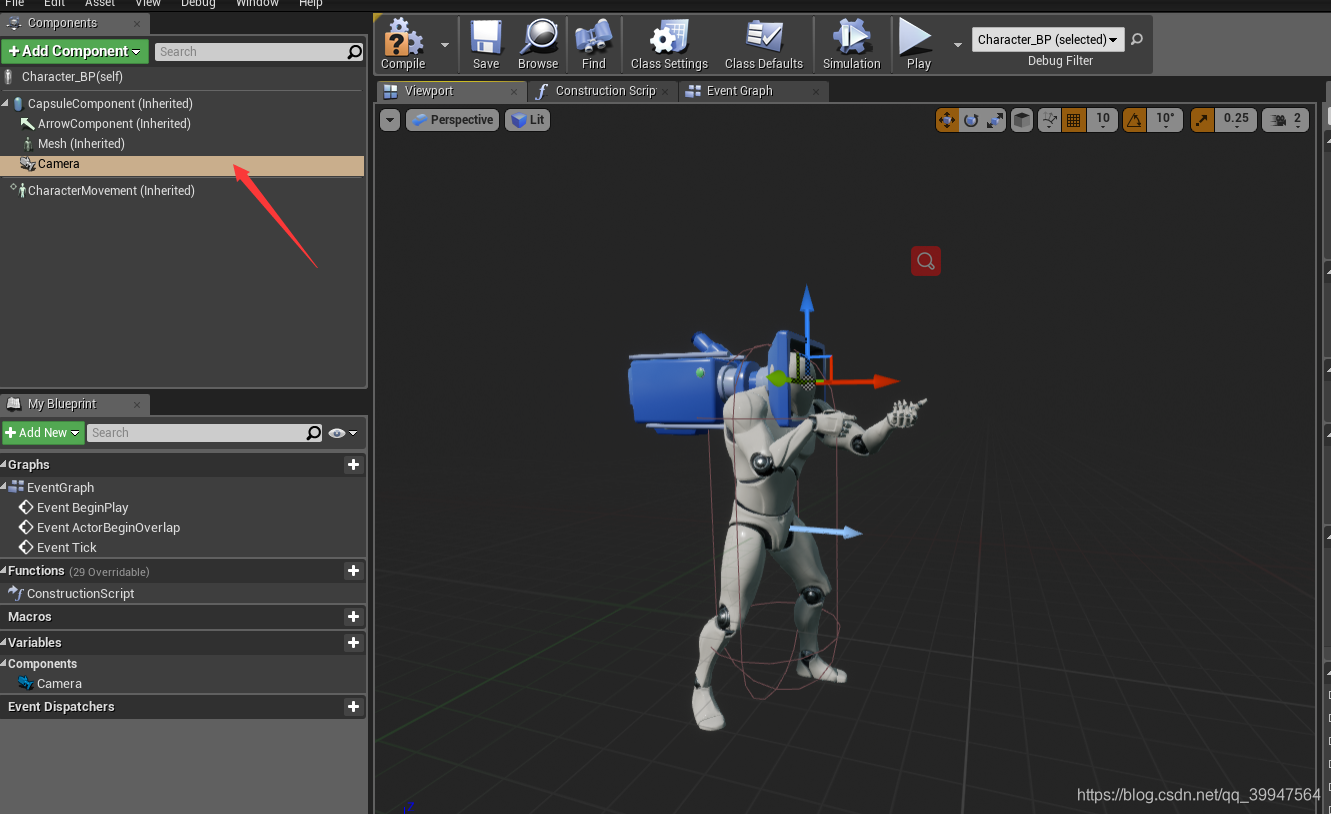Image resolution: width=1331 pixels, height=814 pixels.
Task: Collapse the Graphs section
Action: point(4,465)
